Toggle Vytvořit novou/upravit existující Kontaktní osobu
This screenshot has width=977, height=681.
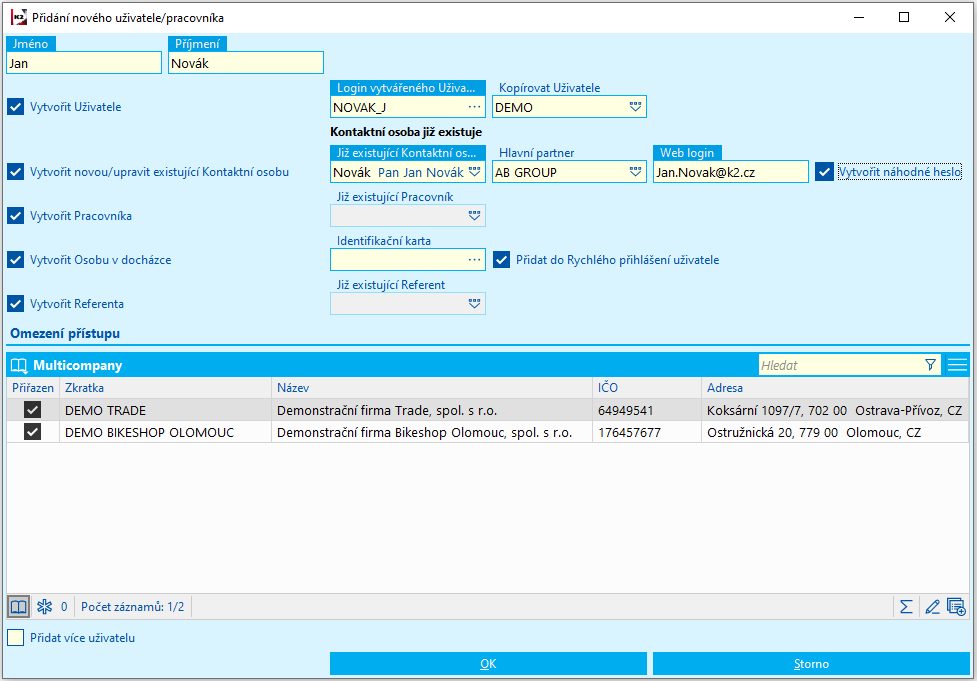pyautogui.click(x=16, y=171)
